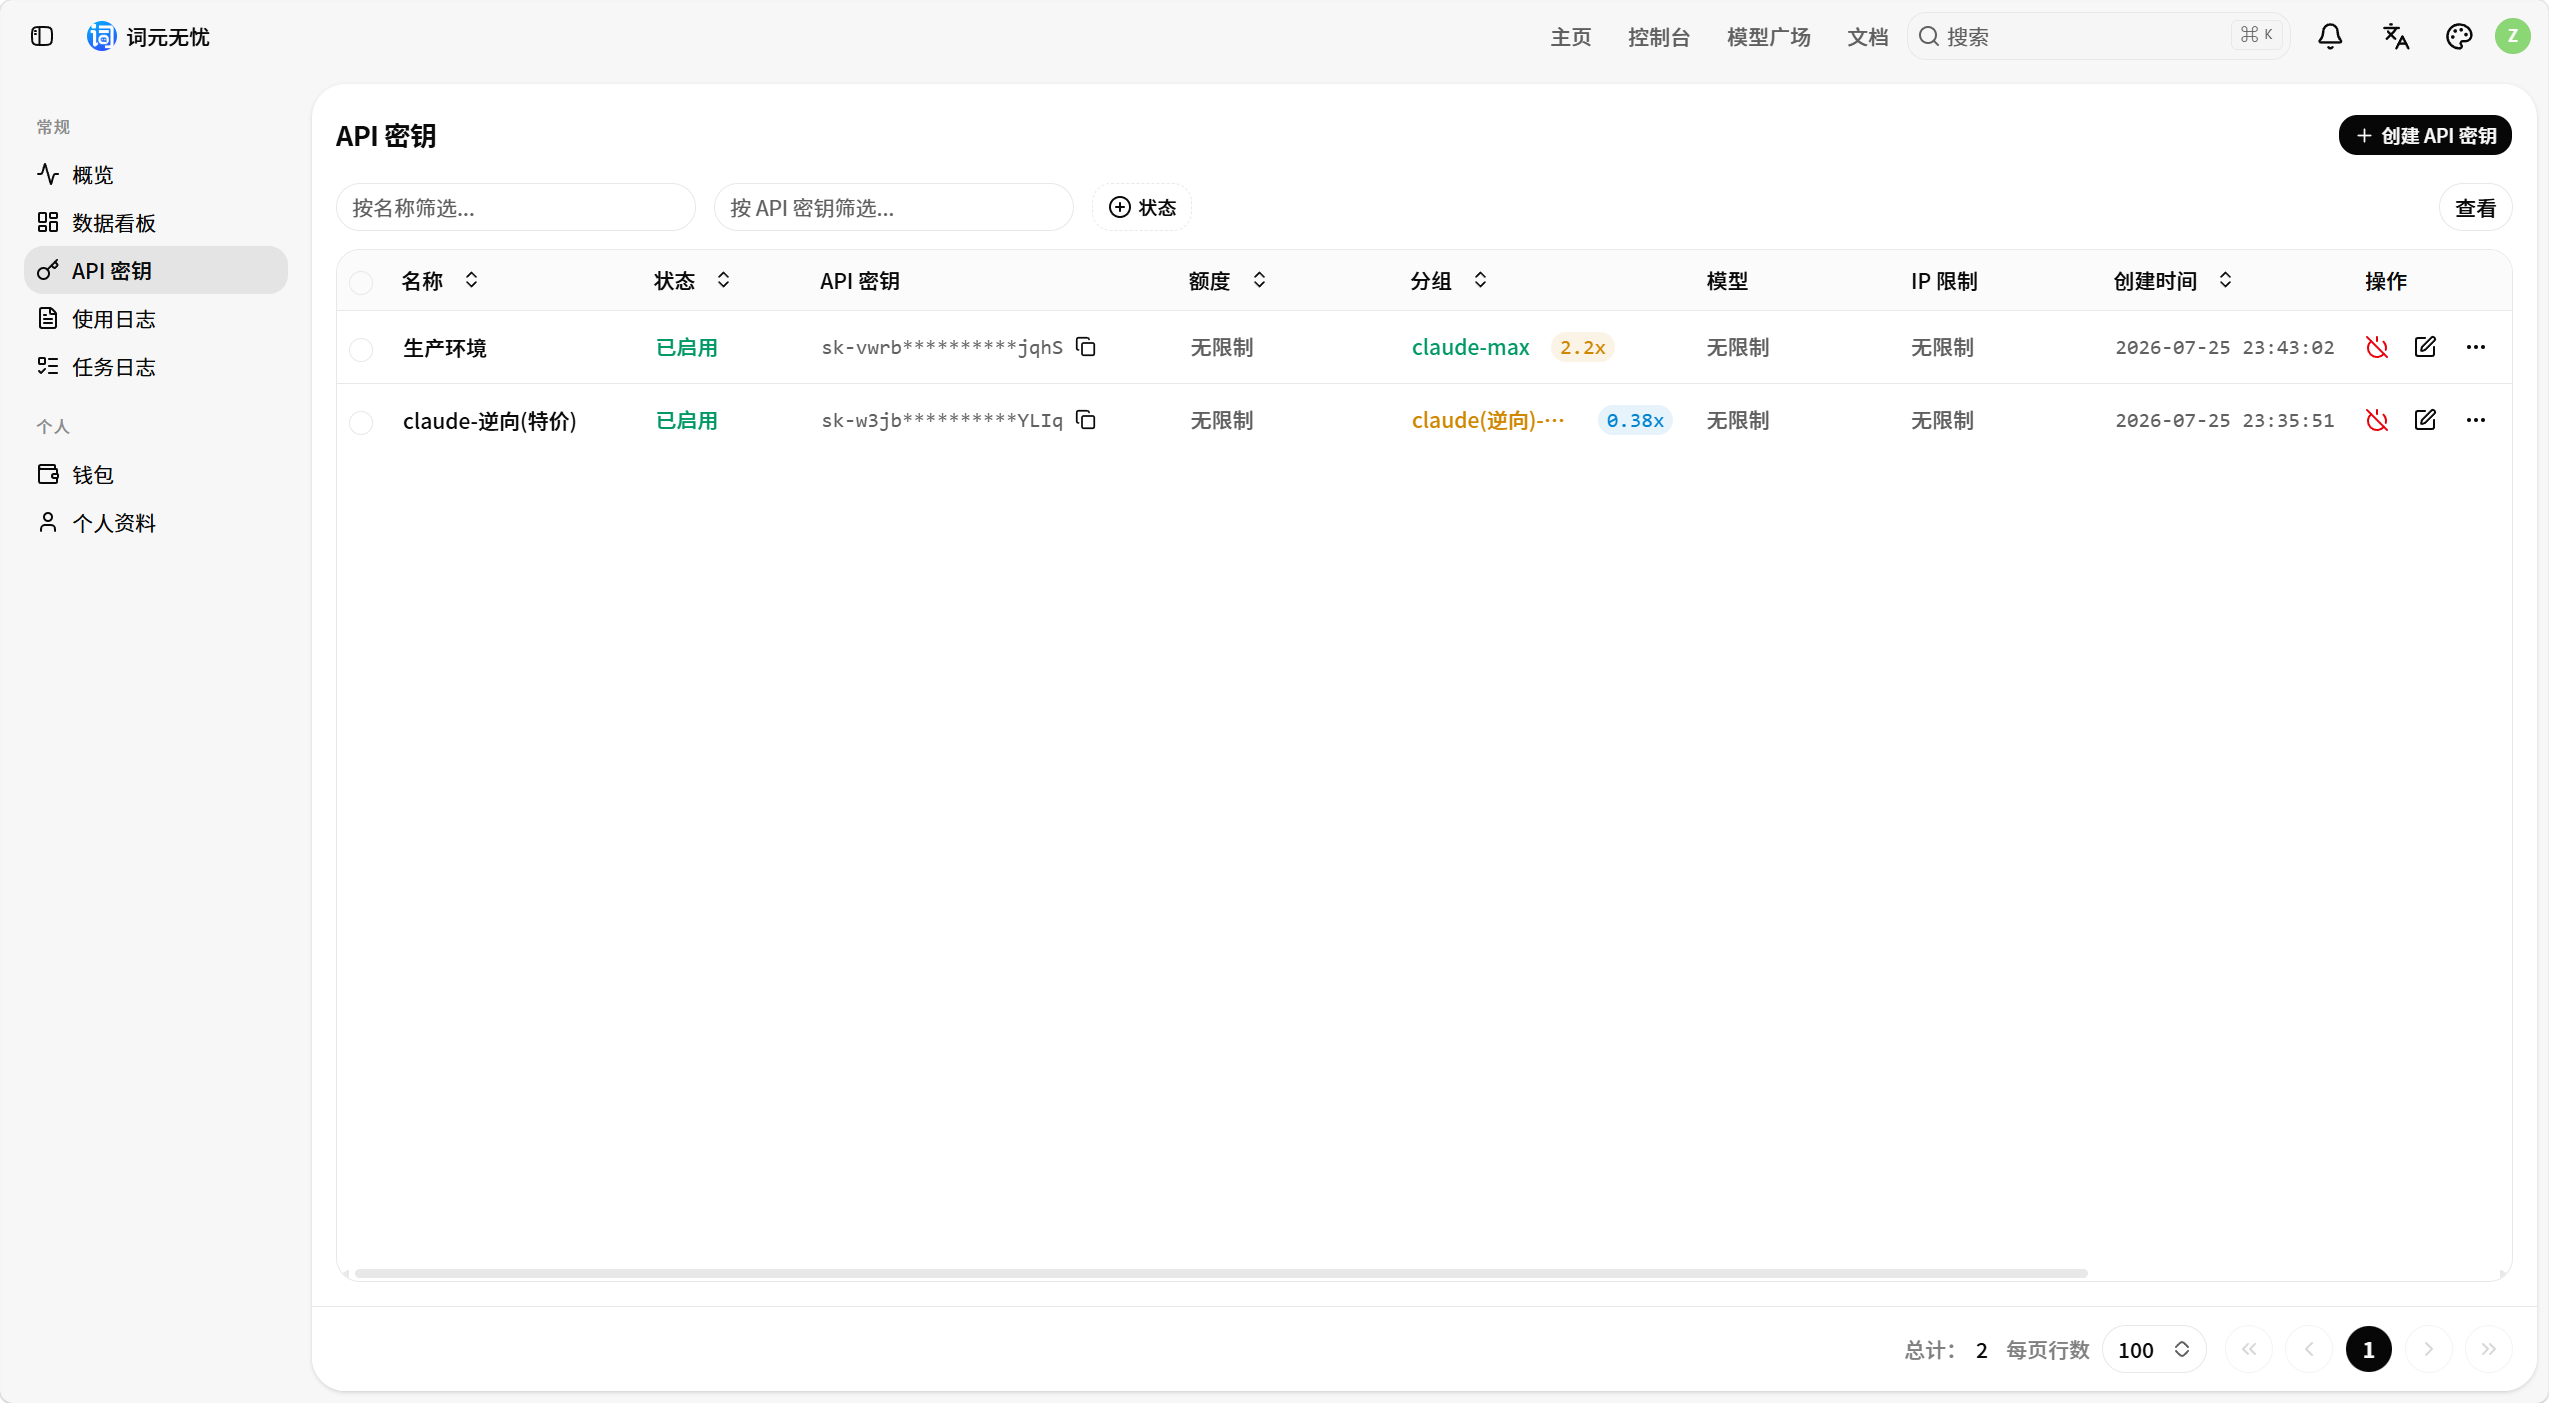The image size is (2549, 1403).
Task: Sort the table by 分组
Action: pyautogui.click(x=1450, y=281)
